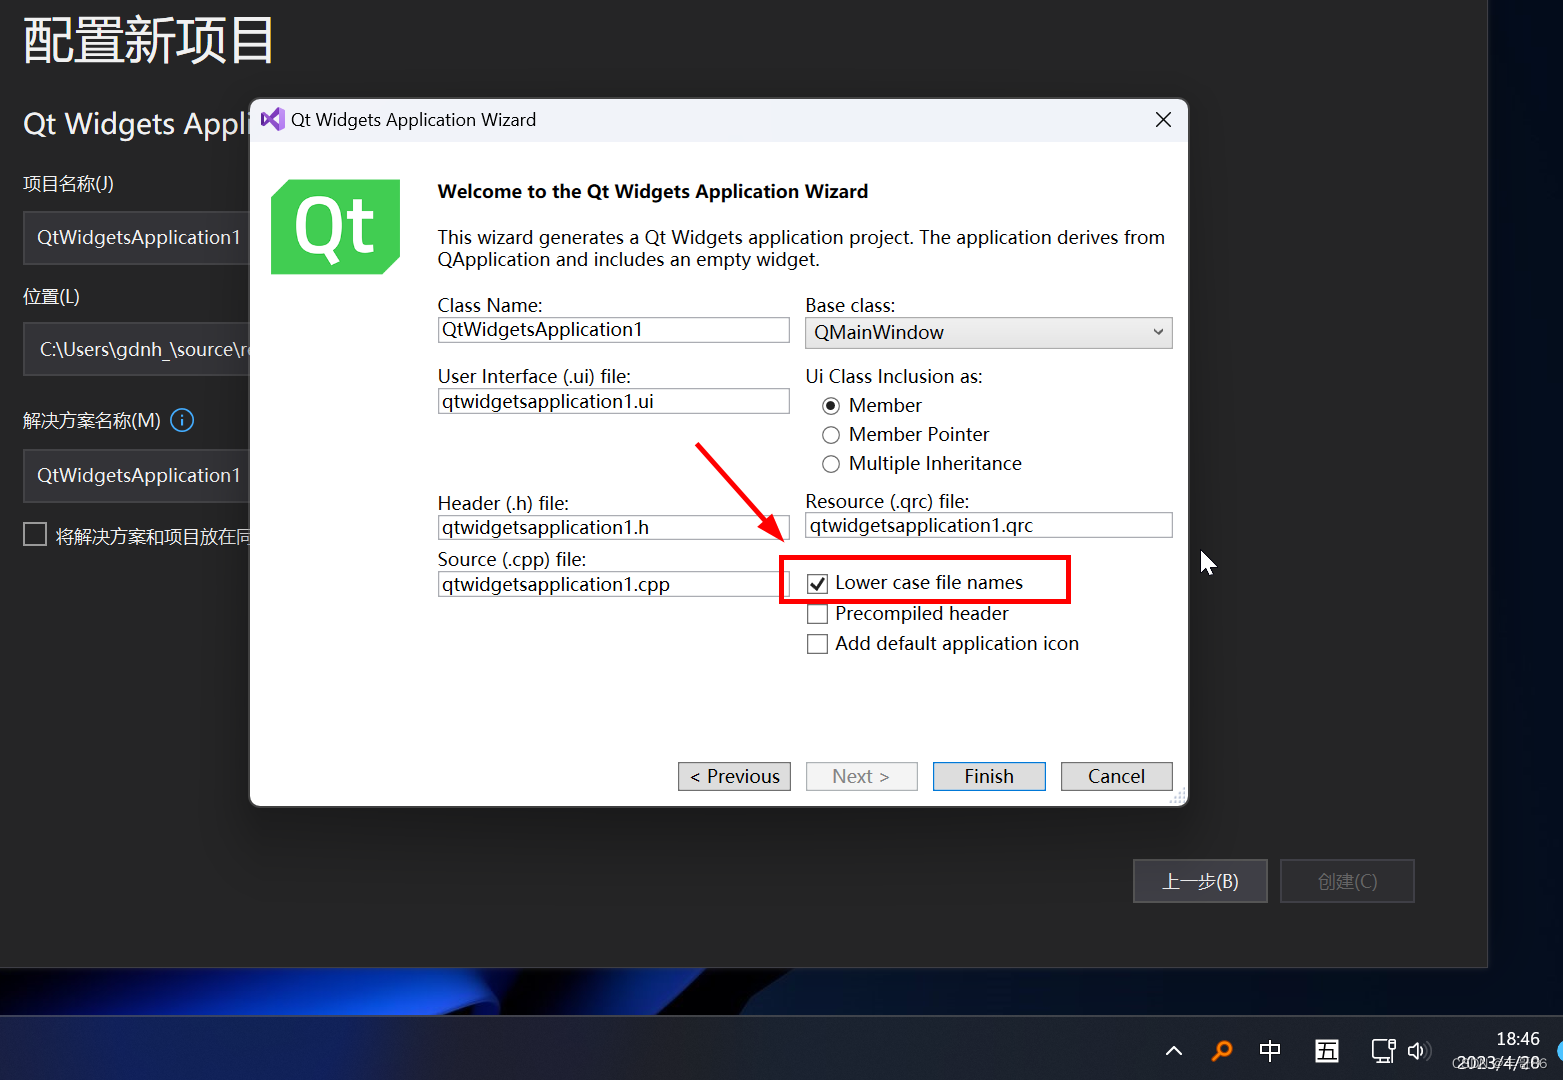Check the 将解决方案和项目放在同 checkbox in the background window

tap(35, 535)
